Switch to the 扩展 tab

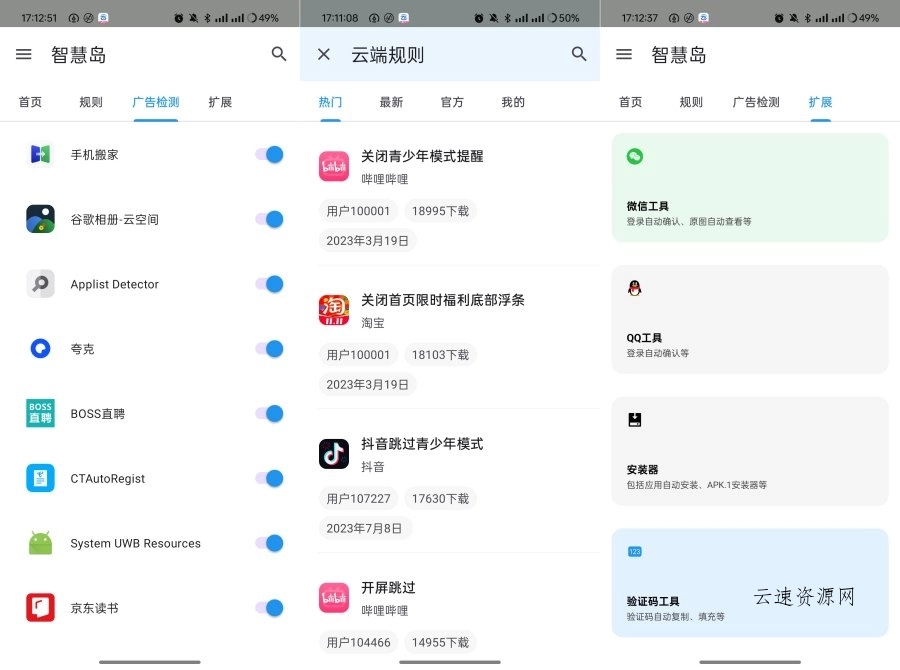(820, 101)
